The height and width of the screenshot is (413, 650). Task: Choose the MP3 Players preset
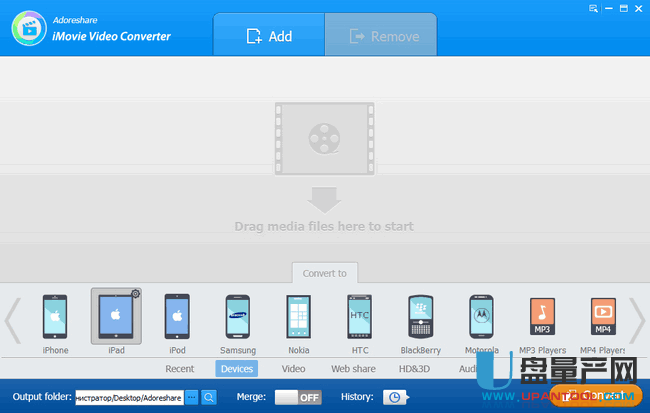542,318
